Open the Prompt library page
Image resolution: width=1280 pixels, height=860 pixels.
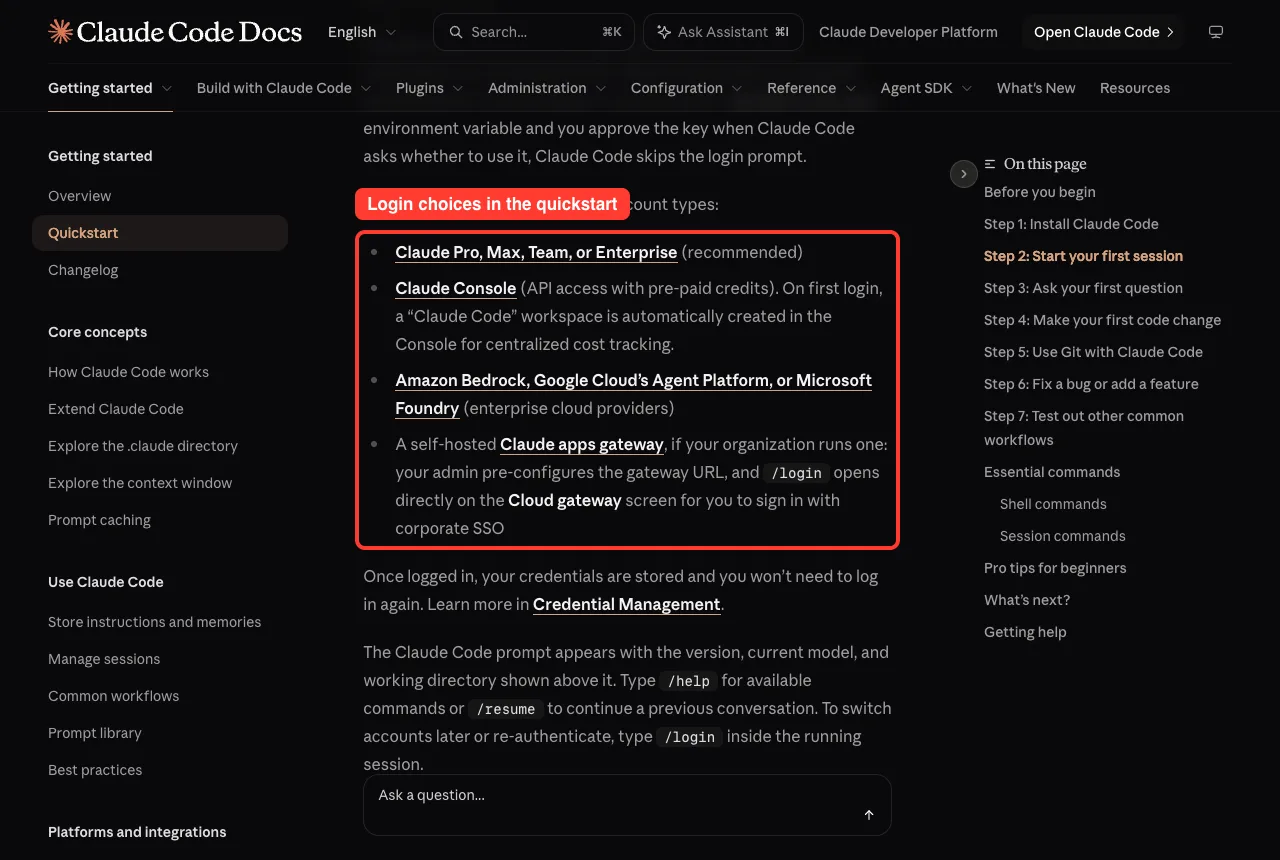pyautogui.click(x=95, y=733)
